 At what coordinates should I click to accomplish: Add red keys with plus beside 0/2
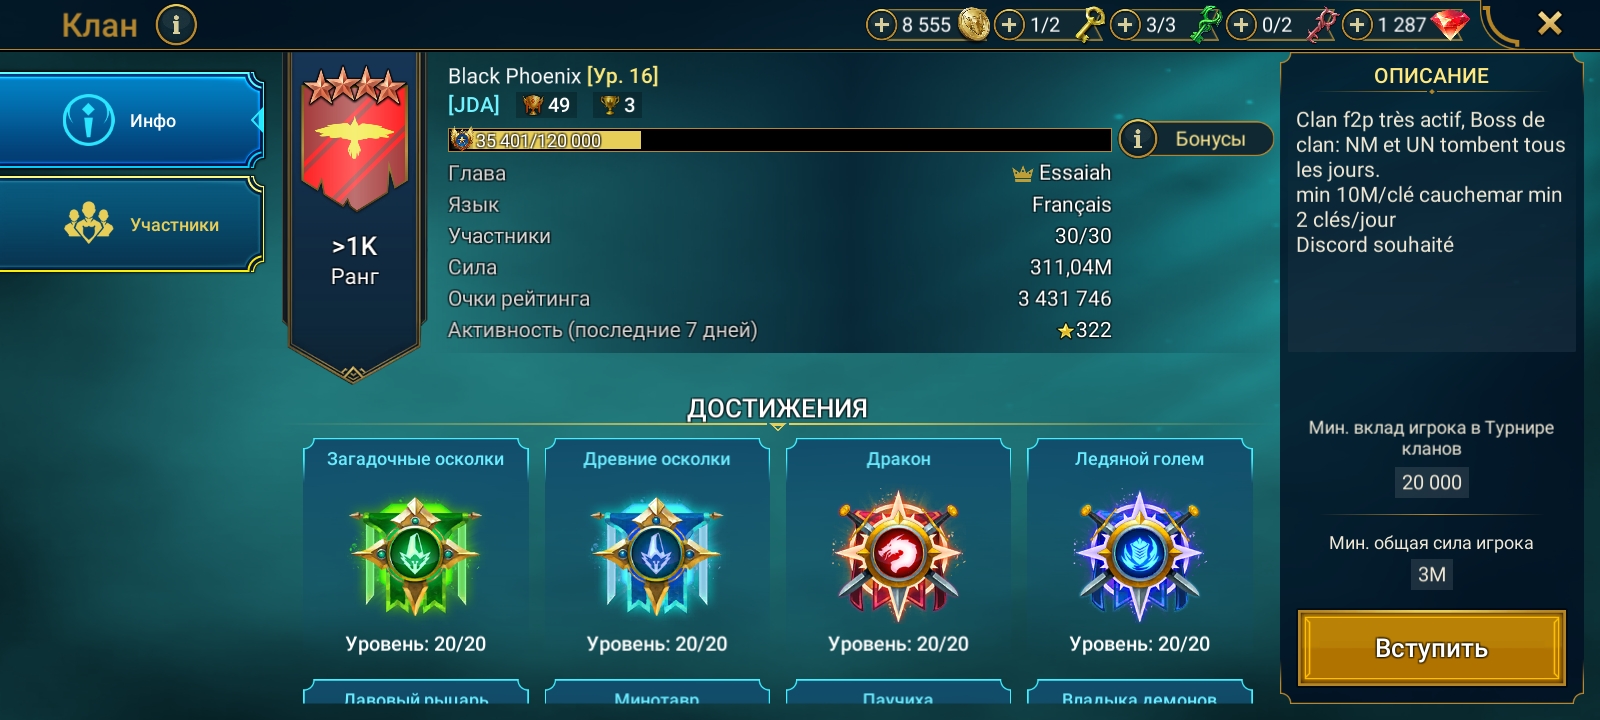(1241, 25)
